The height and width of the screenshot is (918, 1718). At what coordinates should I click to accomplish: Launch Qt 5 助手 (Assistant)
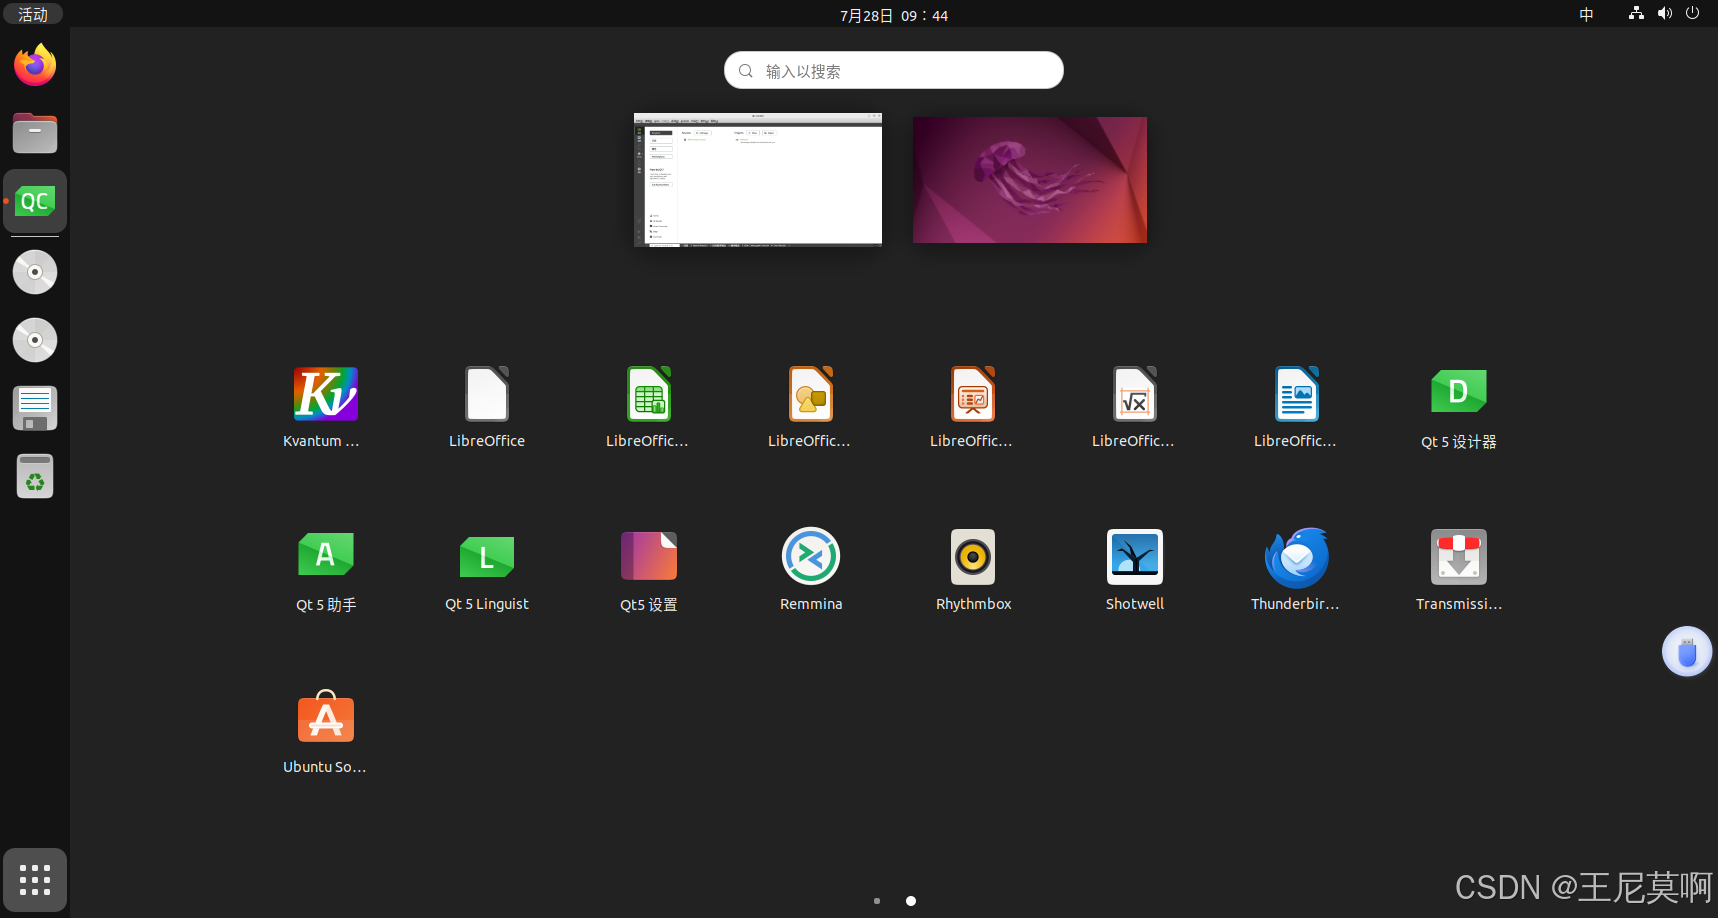pos(325,555)
